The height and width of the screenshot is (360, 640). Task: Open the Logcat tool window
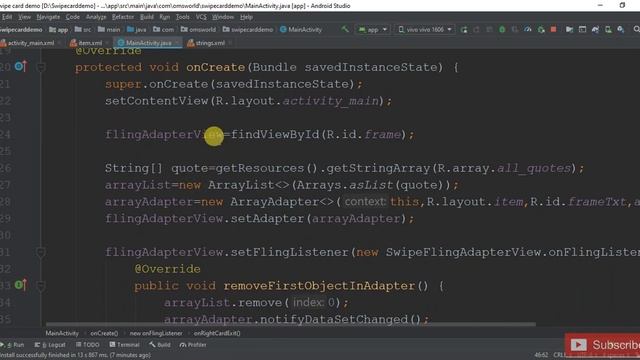click(50, 345)
